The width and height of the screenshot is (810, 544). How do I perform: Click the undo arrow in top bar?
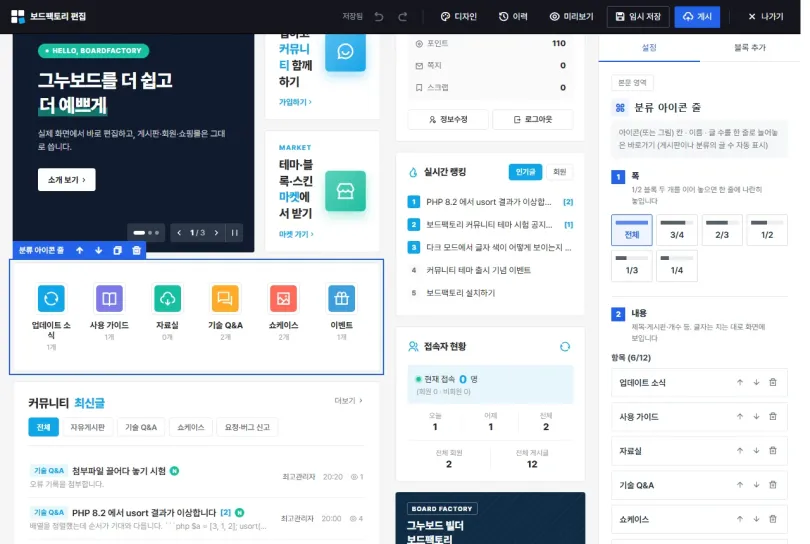[x=379, y=17]
